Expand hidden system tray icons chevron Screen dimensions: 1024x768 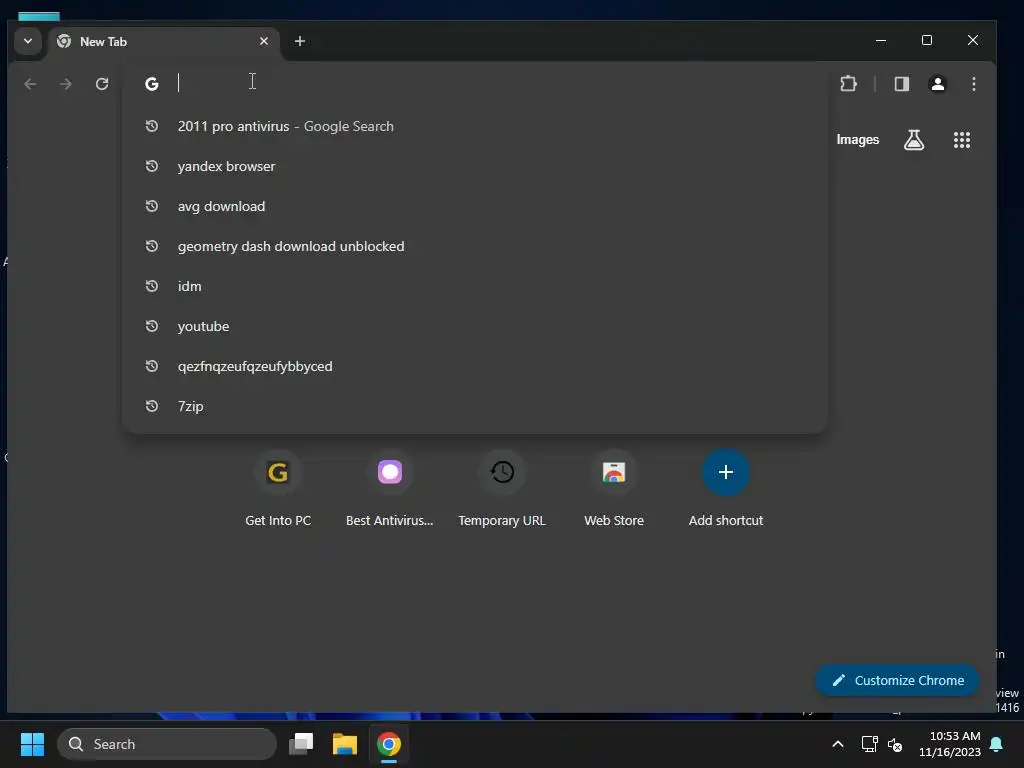(838, 744)
